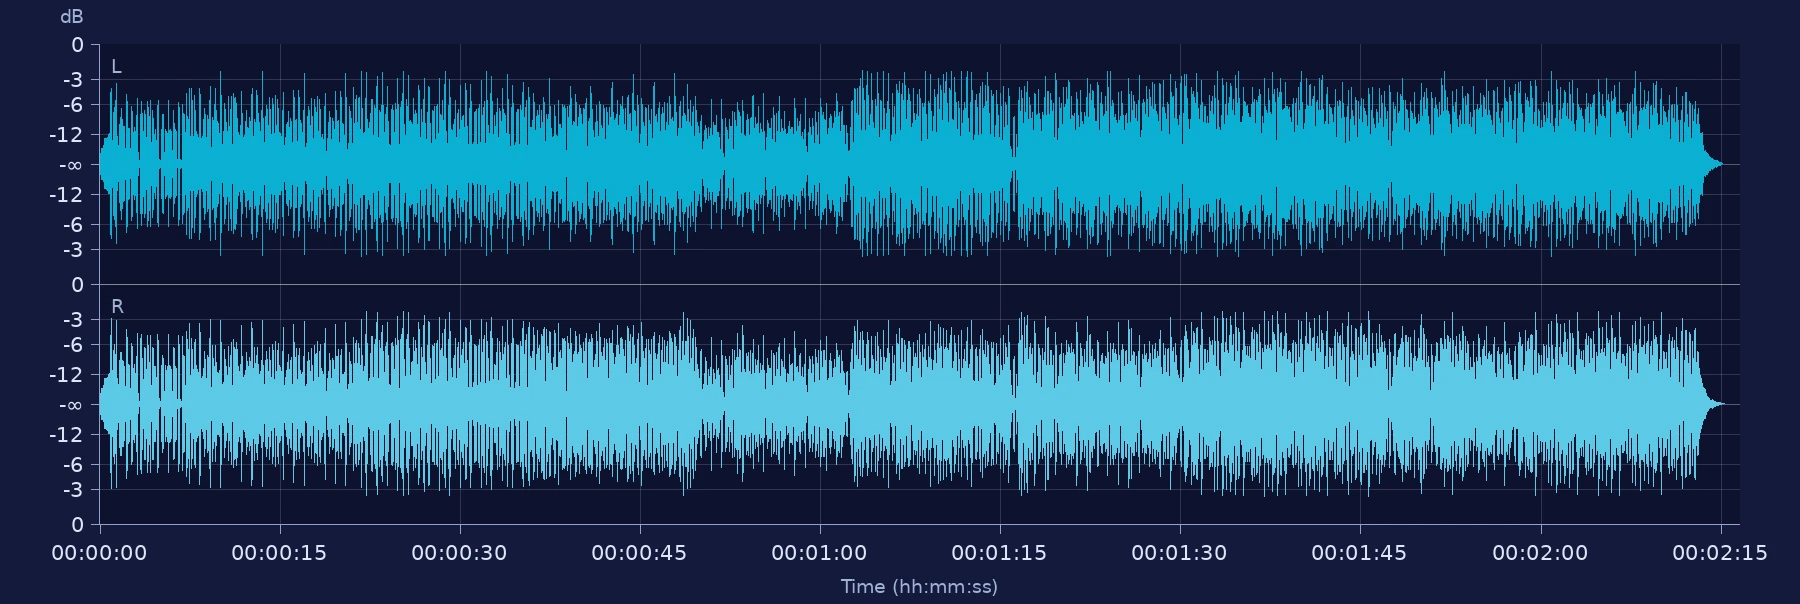The height and width of the screenshot is (604, 1800).
Task: Select the R channel label
Action: (117, 307)
